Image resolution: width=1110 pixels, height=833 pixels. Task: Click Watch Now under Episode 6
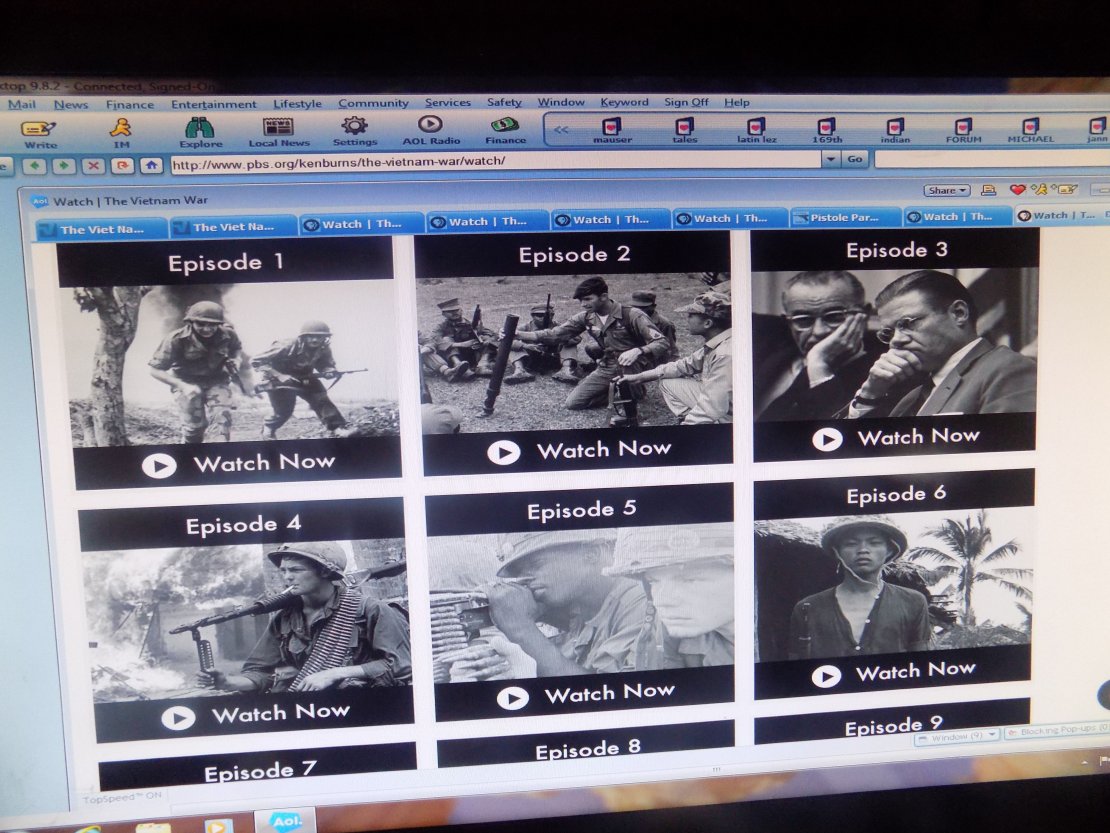pyautogui.click(x=915, y=671)
